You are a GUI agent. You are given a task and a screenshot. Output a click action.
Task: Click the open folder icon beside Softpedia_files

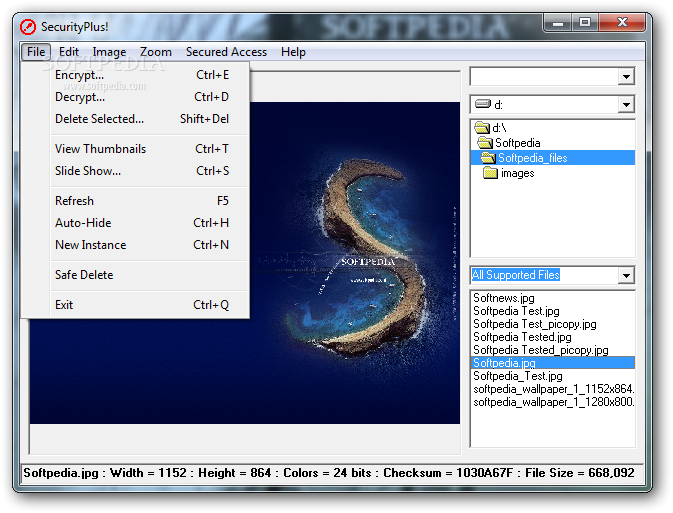[488, 158]
